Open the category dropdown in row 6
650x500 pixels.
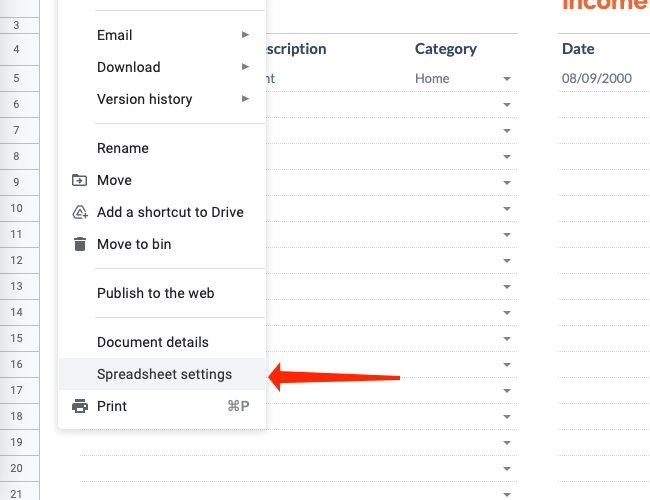[507, 105]
